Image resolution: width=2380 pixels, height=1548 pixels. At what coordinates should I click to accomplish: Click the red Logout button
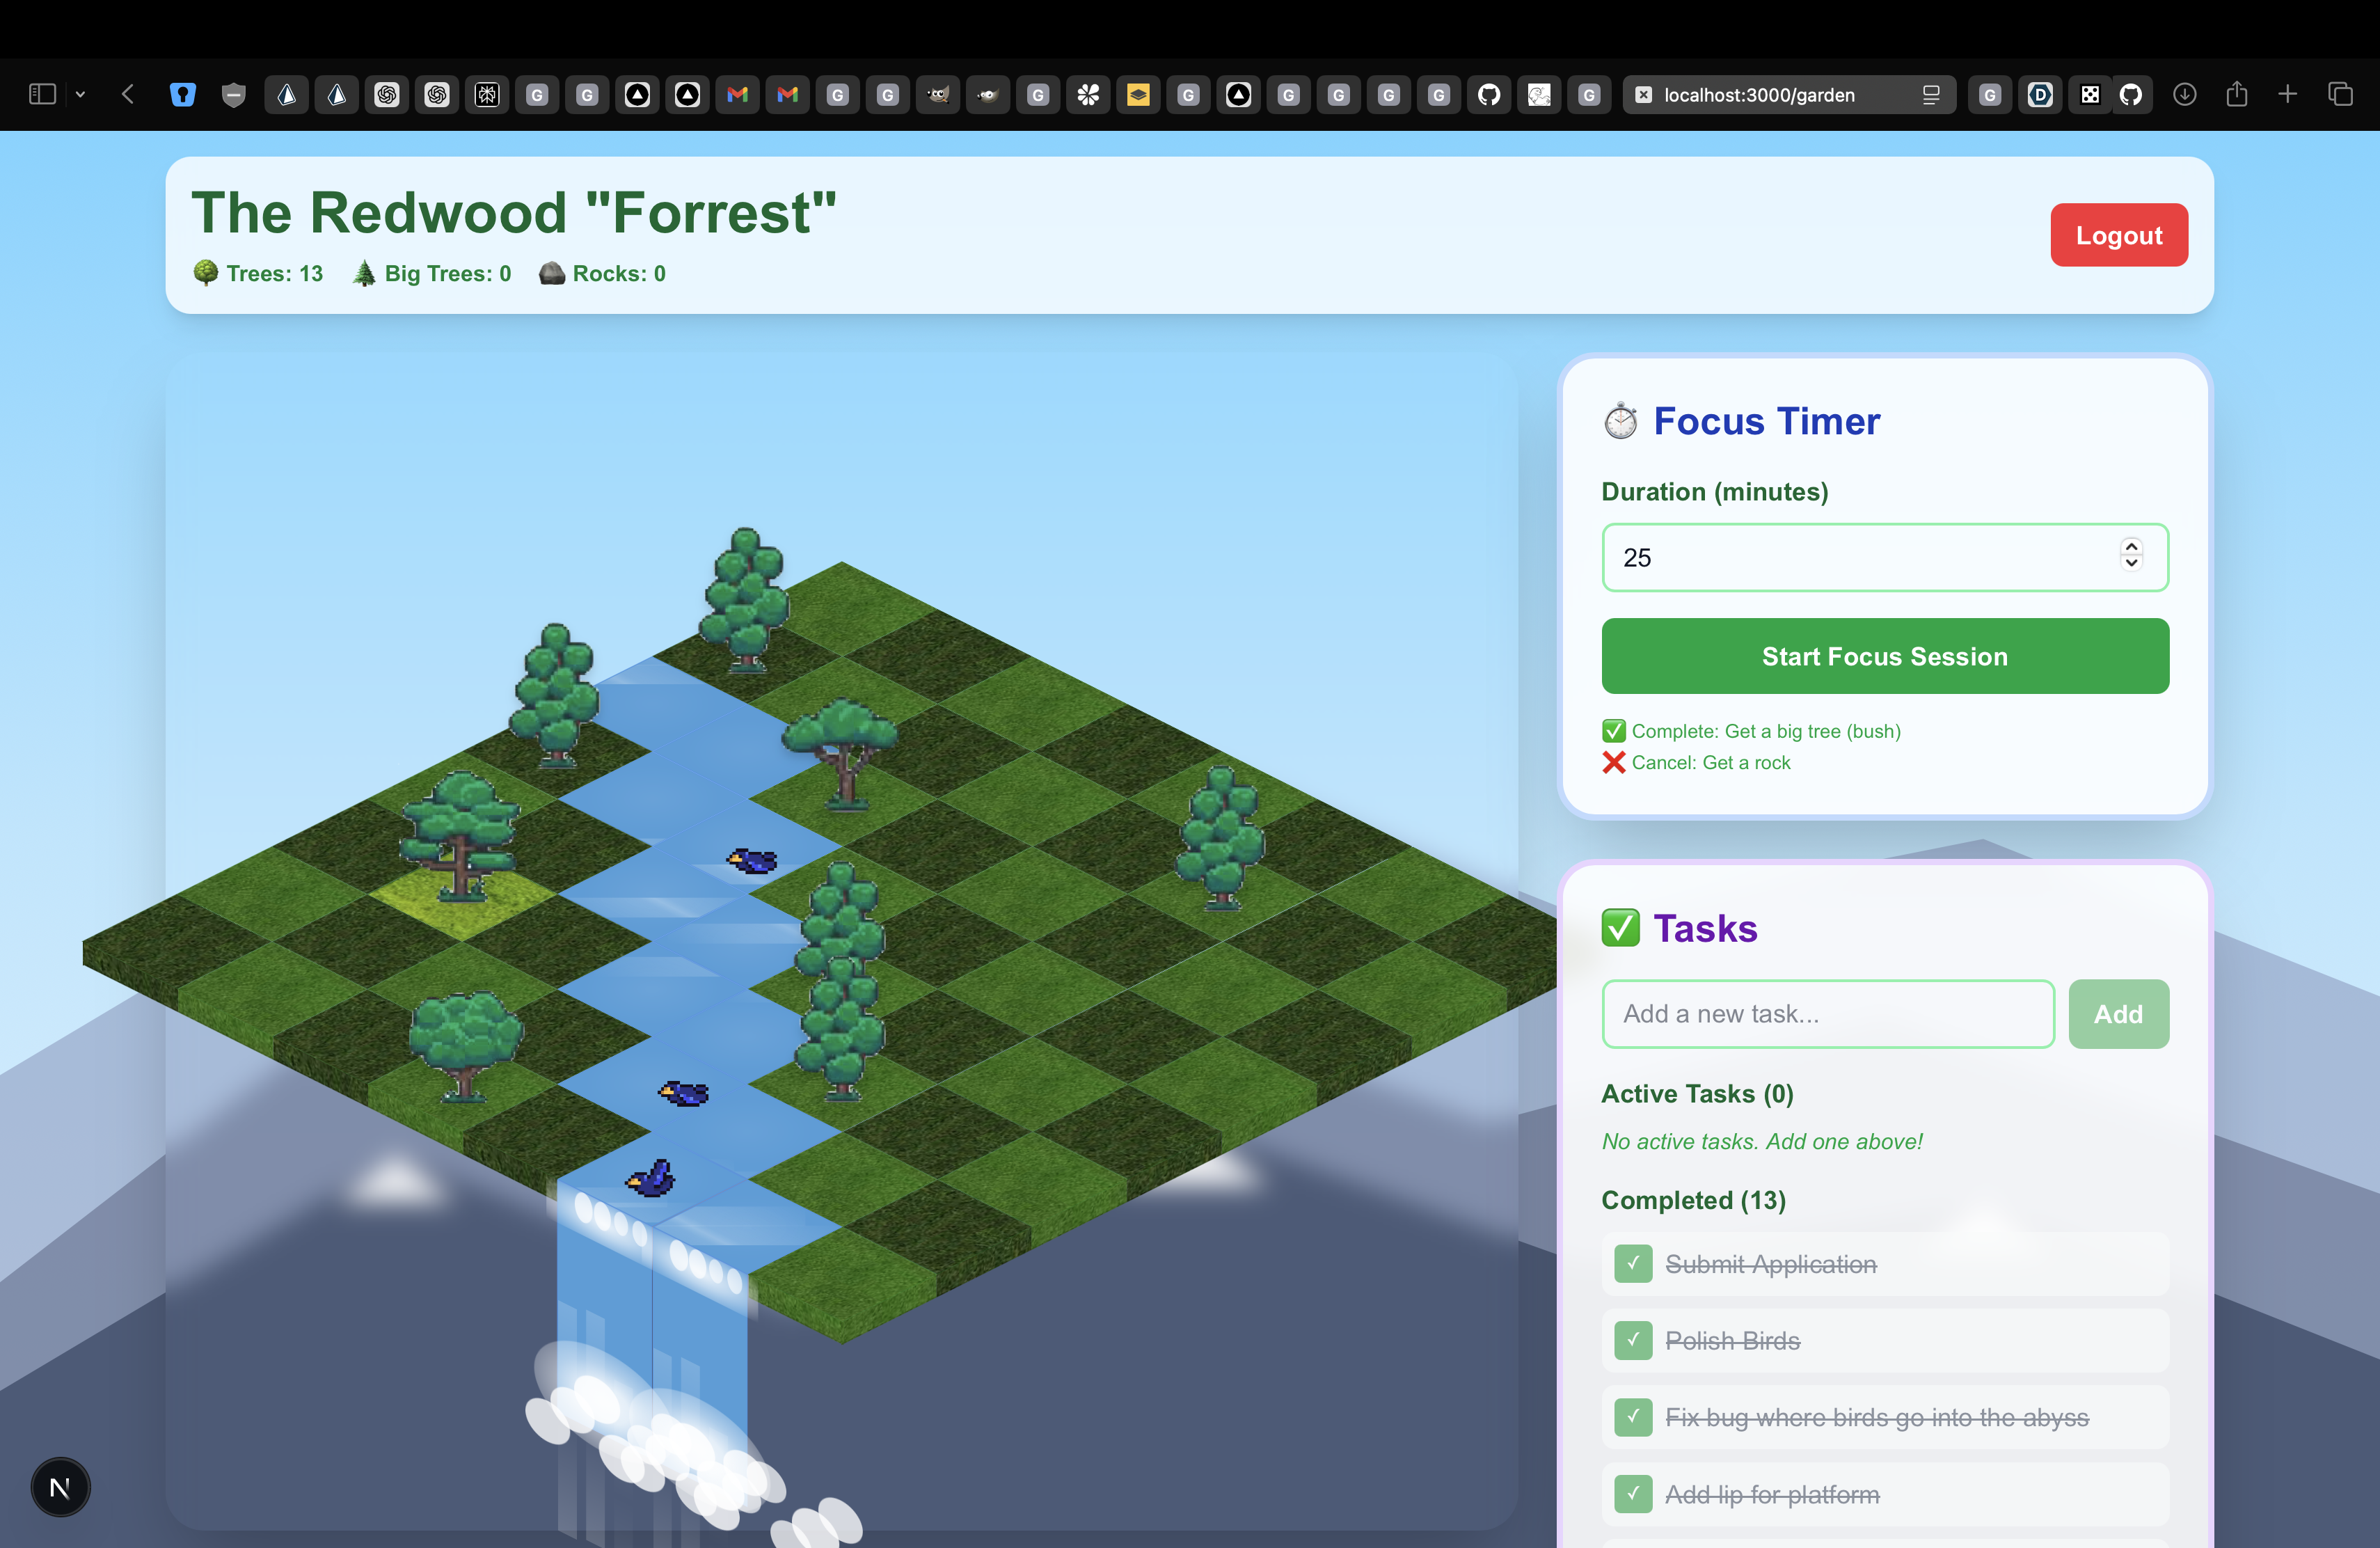[2118, 235]
